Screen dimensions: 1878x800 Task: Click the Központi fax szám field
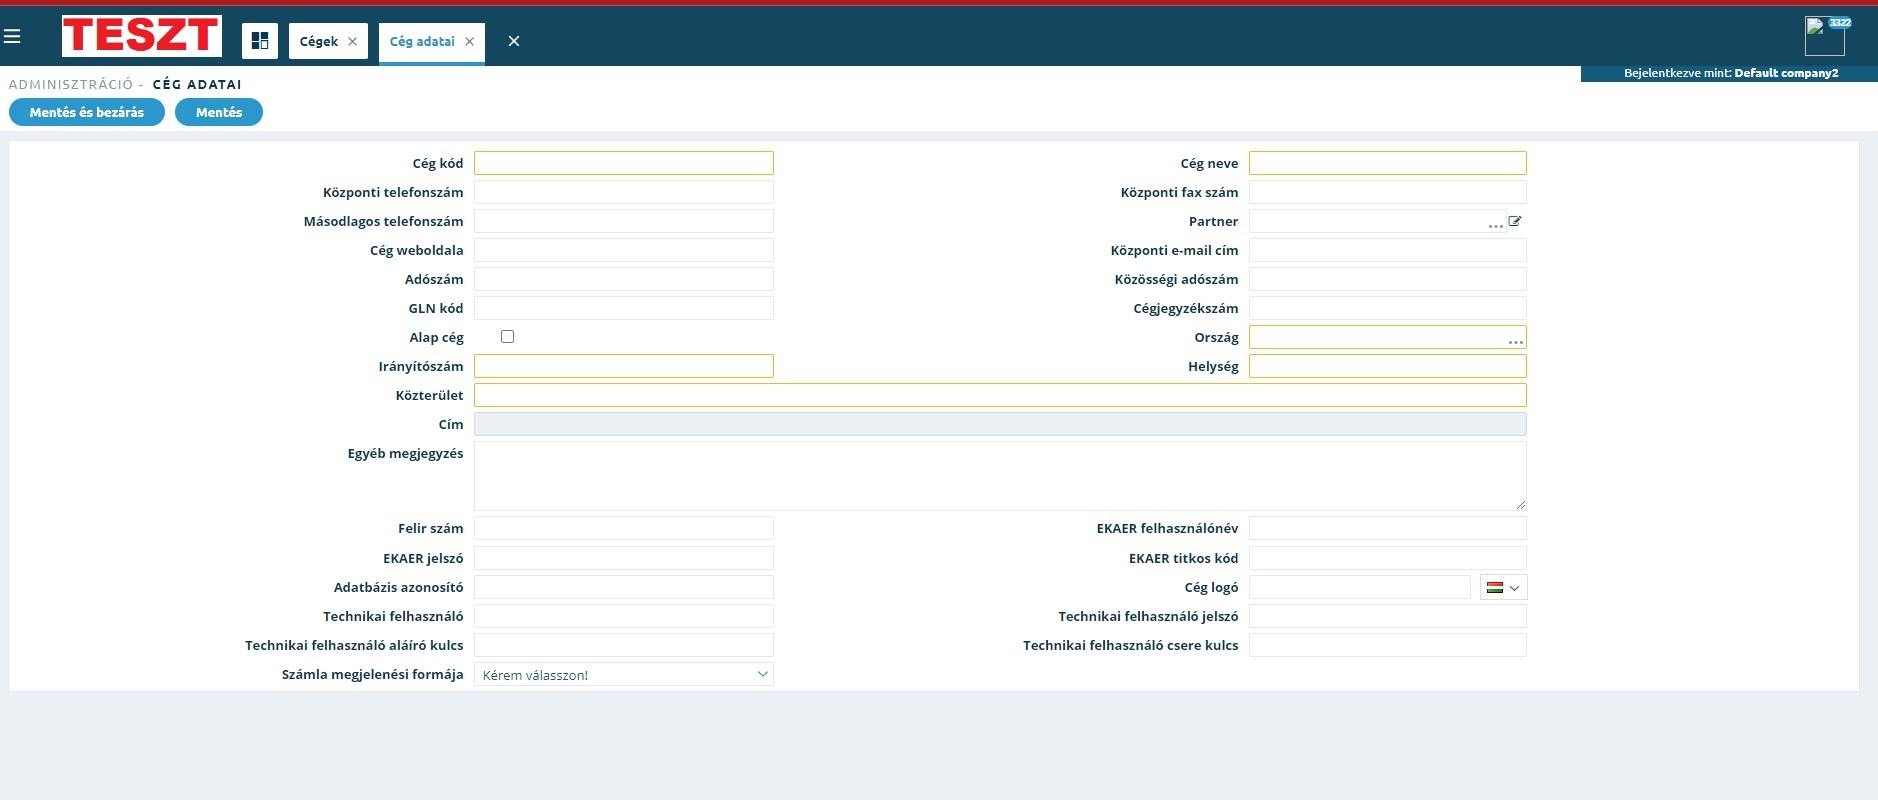1388,192
